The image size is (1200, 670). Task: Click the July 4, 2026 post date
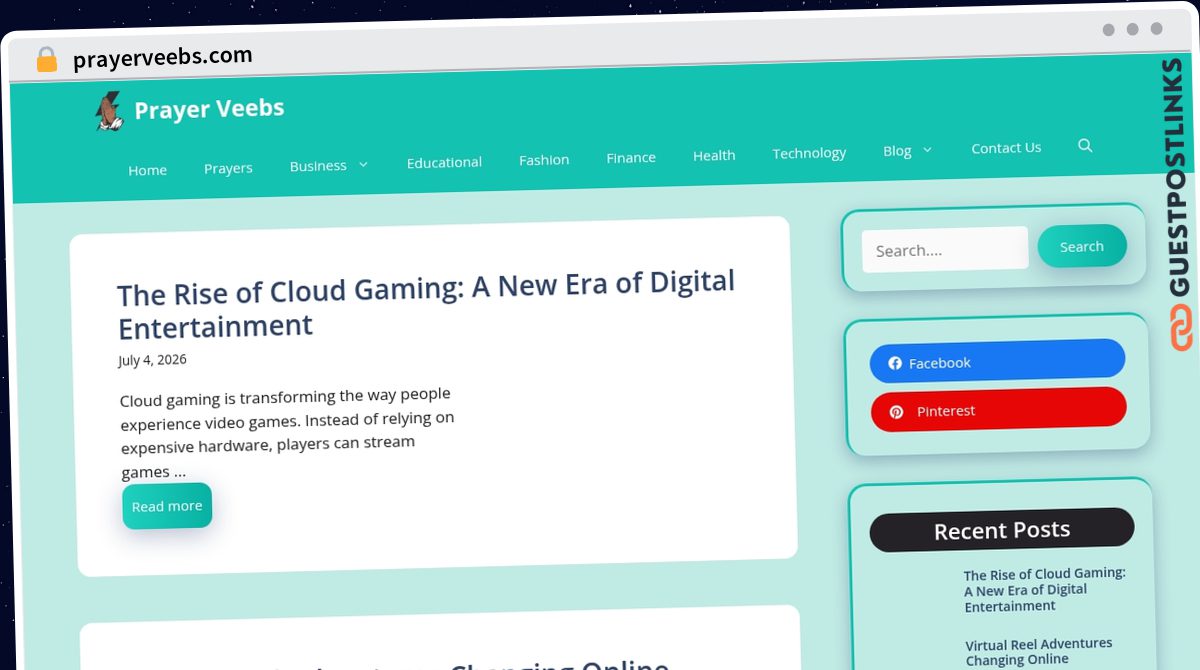(152, 360)
